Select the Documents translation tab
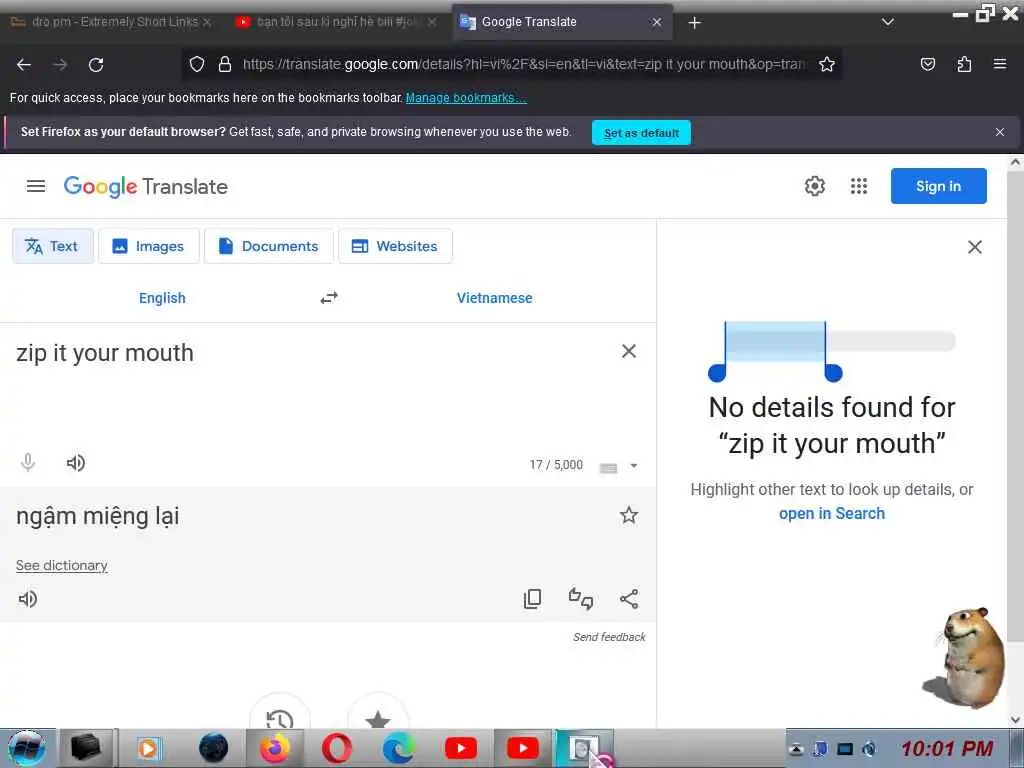This screenshot has height=768, width=1024. pyautogui.click(x=268, y=246)
